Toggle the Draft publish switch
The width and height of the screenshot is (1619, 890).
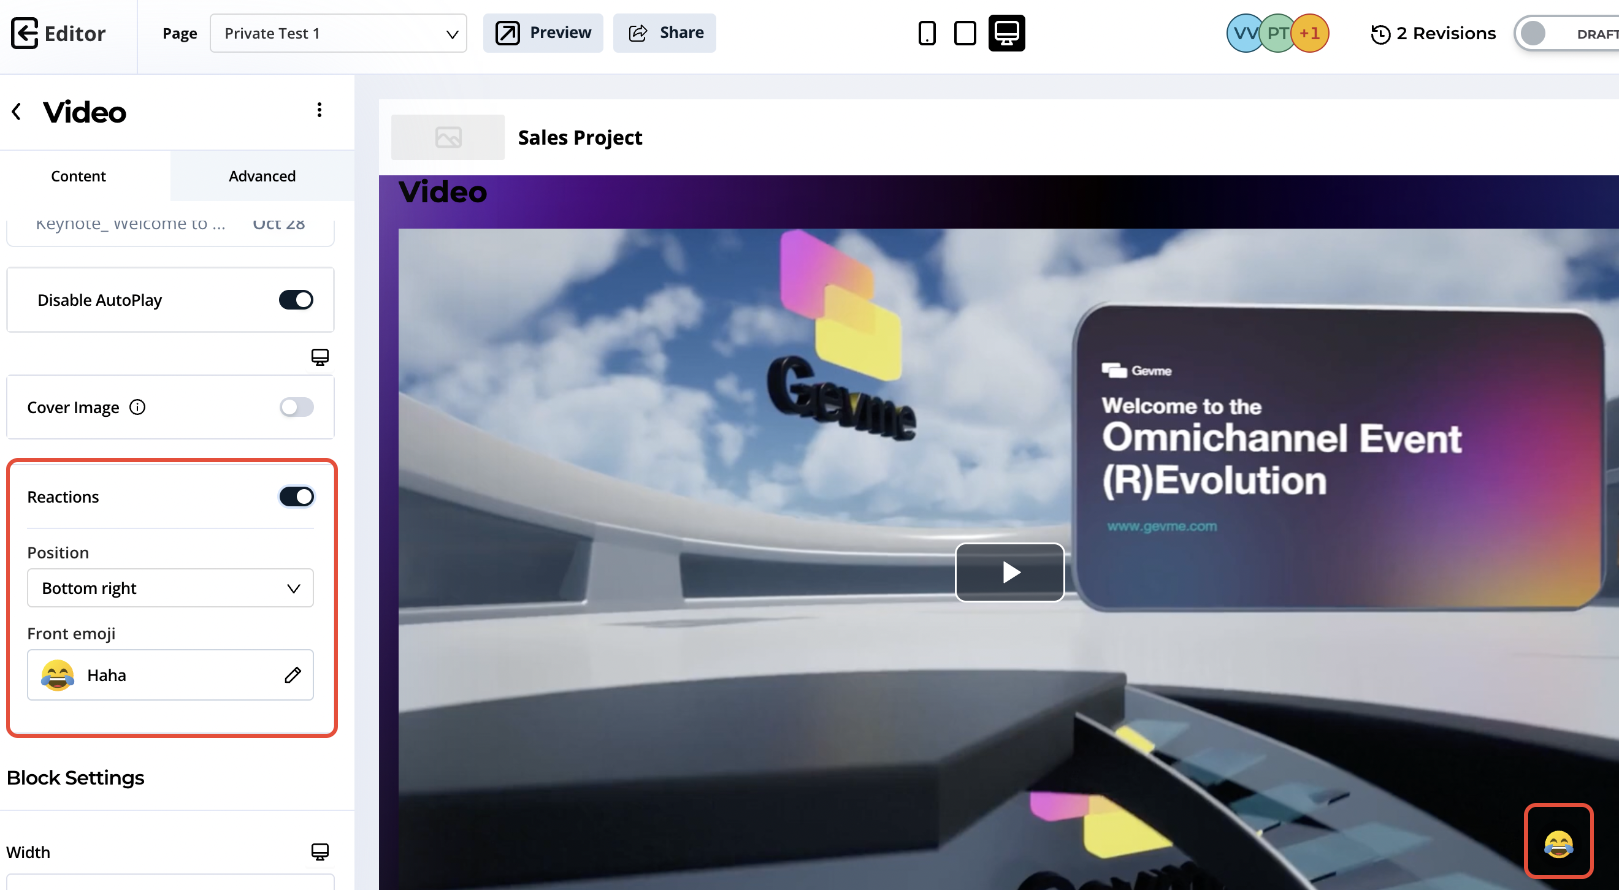[x=1566, y=33]
